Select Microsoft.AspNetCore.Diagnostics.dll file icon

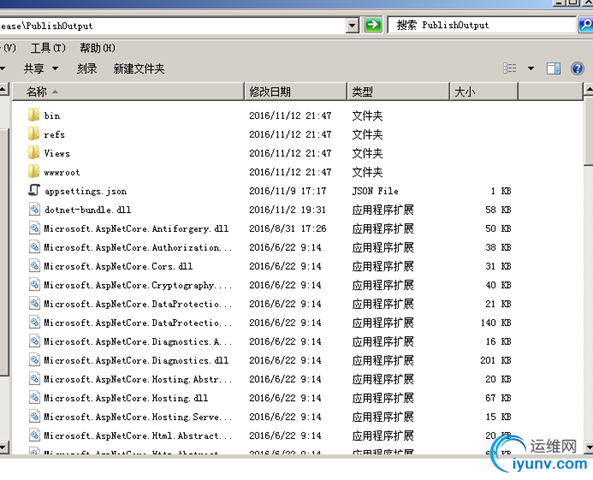[34, 360]
